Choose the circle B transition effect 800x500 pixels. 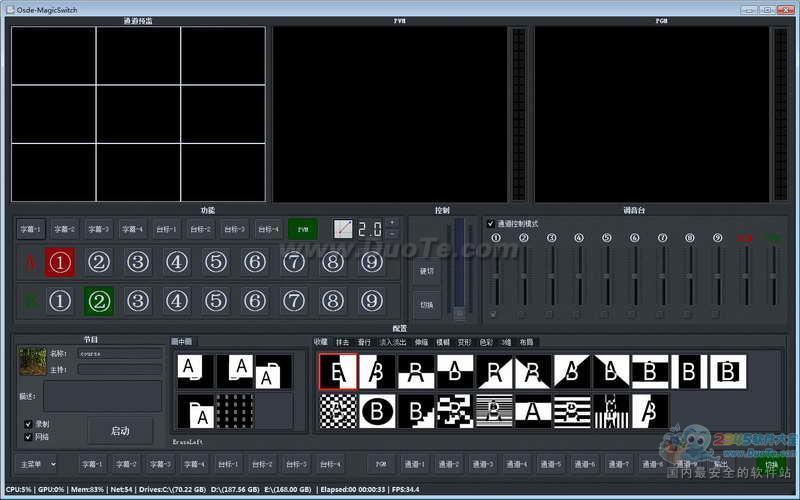click(377, 411)
